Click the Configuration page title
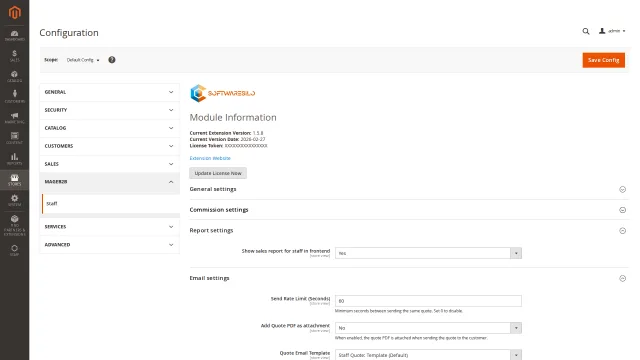The width and height of the screenshot is (640, 360). [69, 33]
